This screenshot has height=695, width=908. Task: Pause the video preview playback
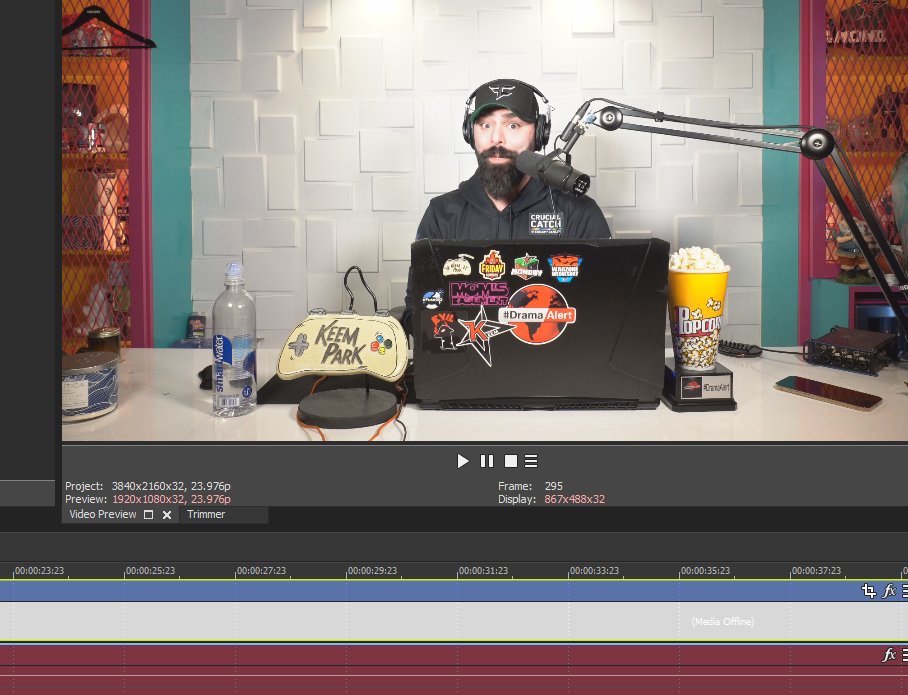coord(487,461)
